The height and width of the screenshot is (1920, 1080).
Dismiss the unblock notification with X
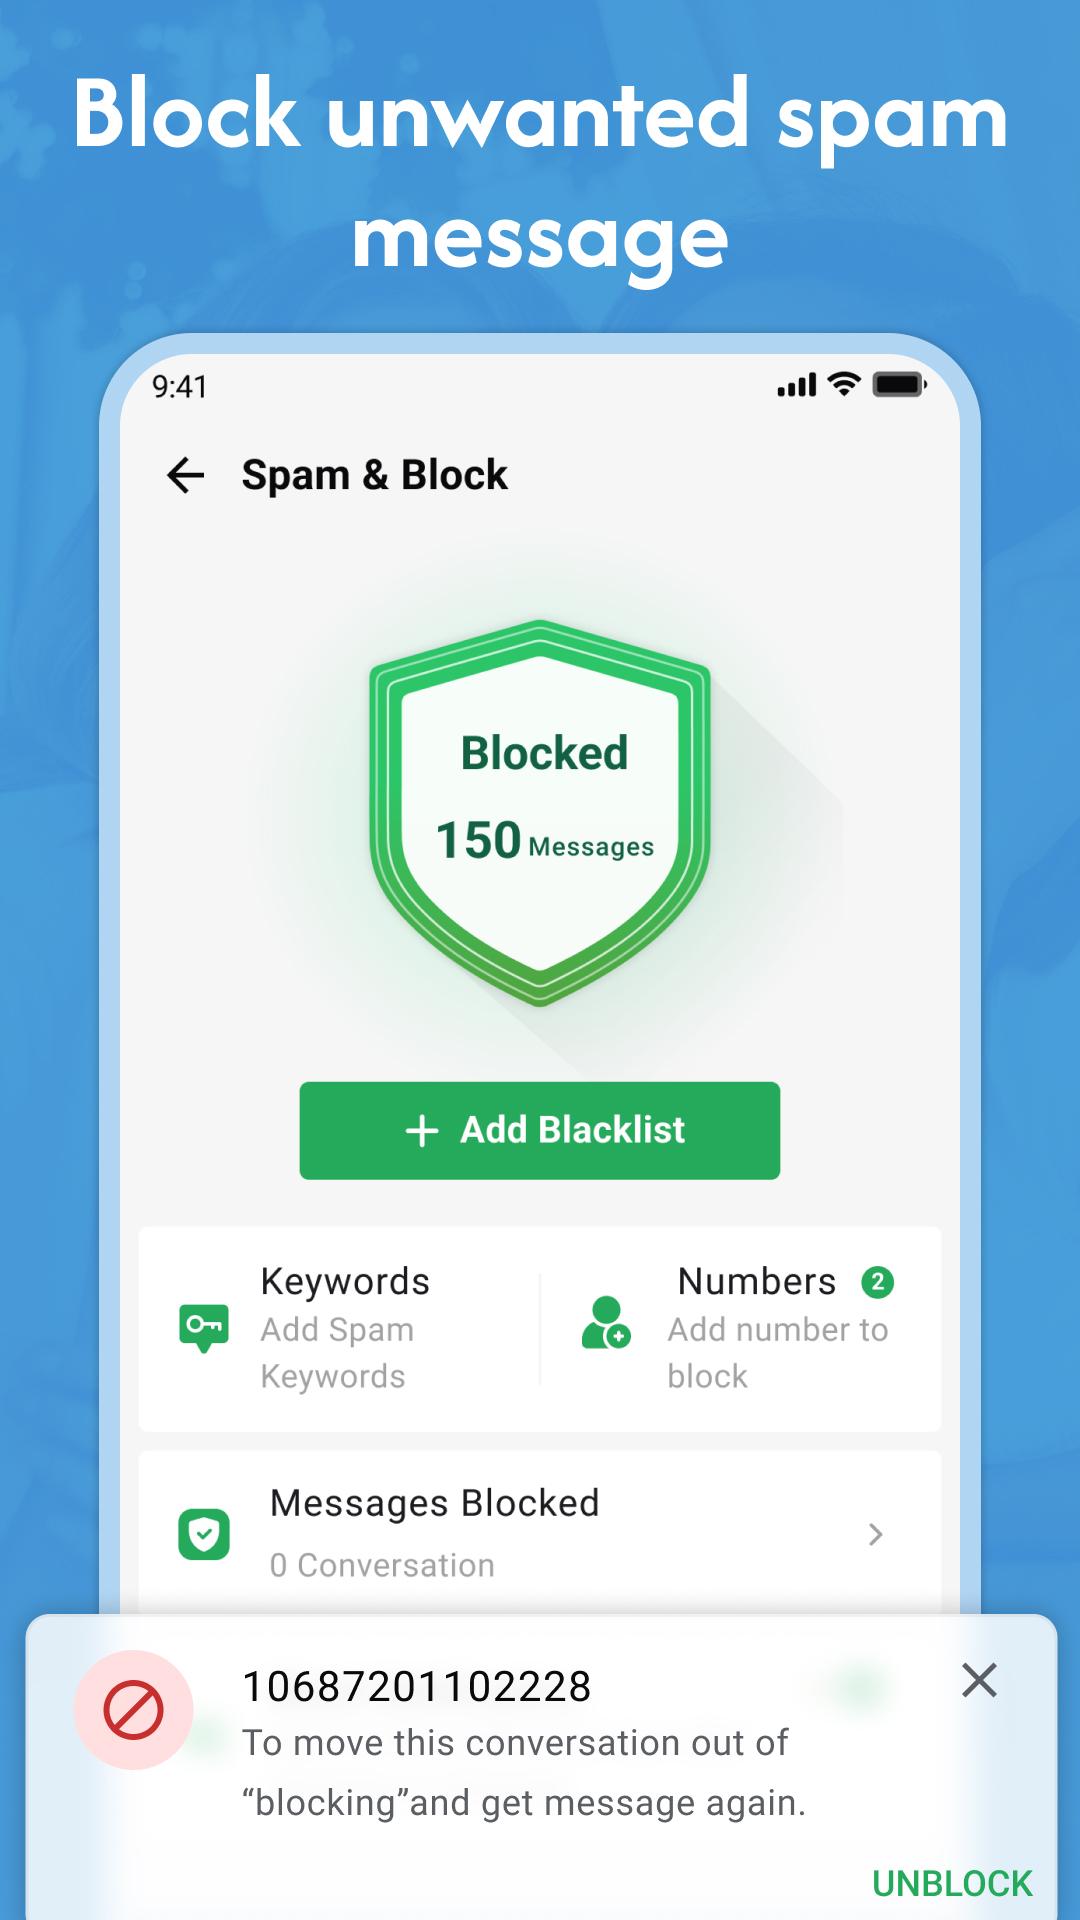979,1681
